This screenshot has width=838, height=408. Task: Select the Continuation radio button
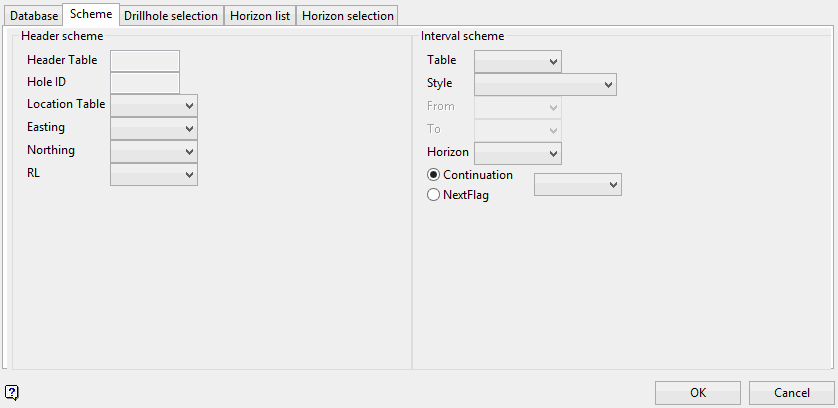pyautogui.click(x=433, y=175)
